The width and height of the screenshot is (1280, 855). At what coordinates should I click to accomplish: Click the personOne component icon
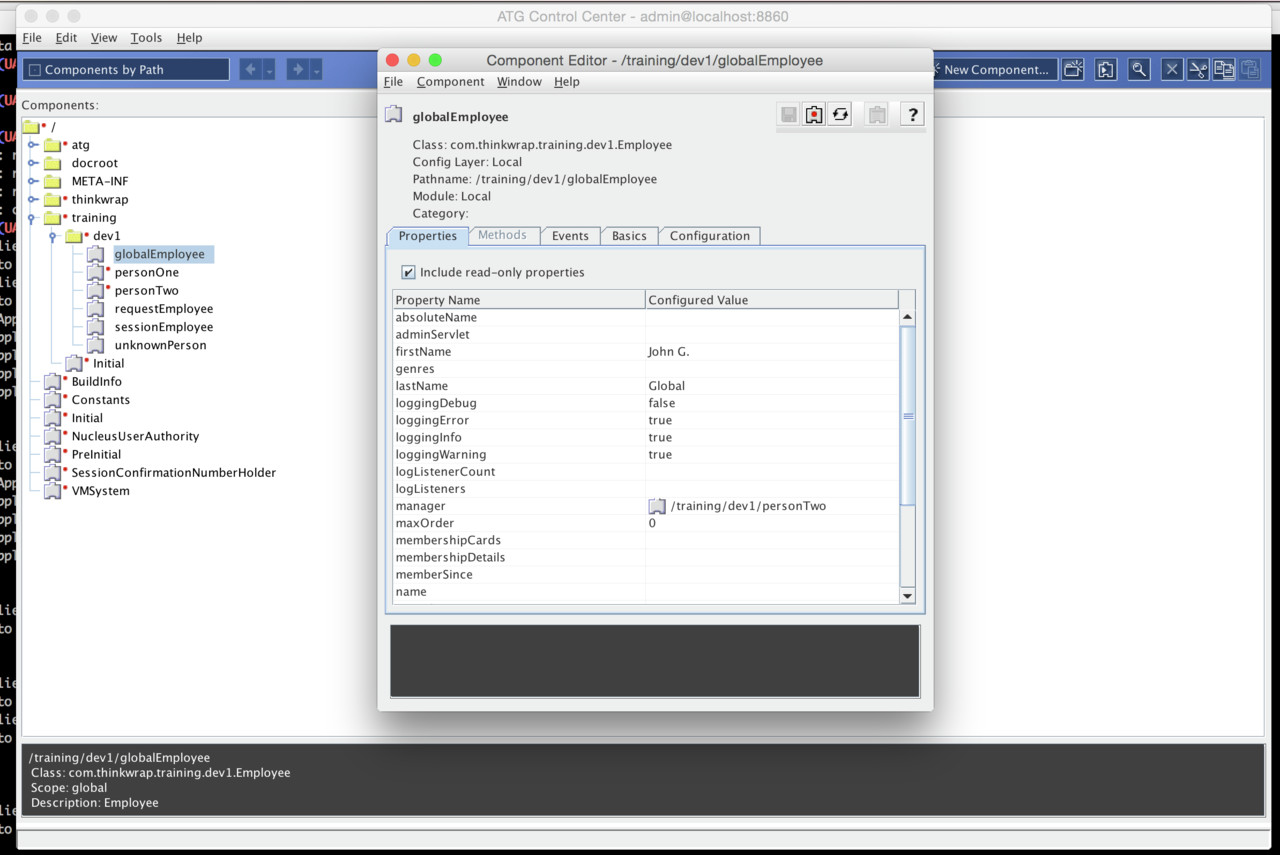click(95, 272)
